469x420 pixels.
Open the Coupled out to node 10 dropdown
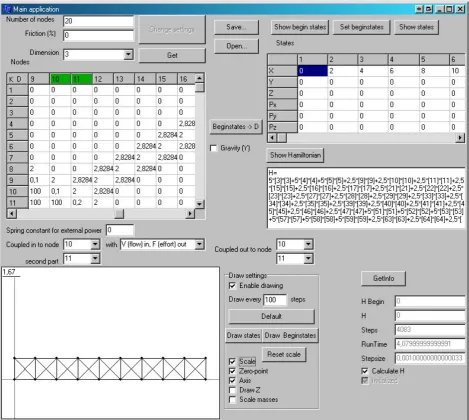[x=308, y=244]
